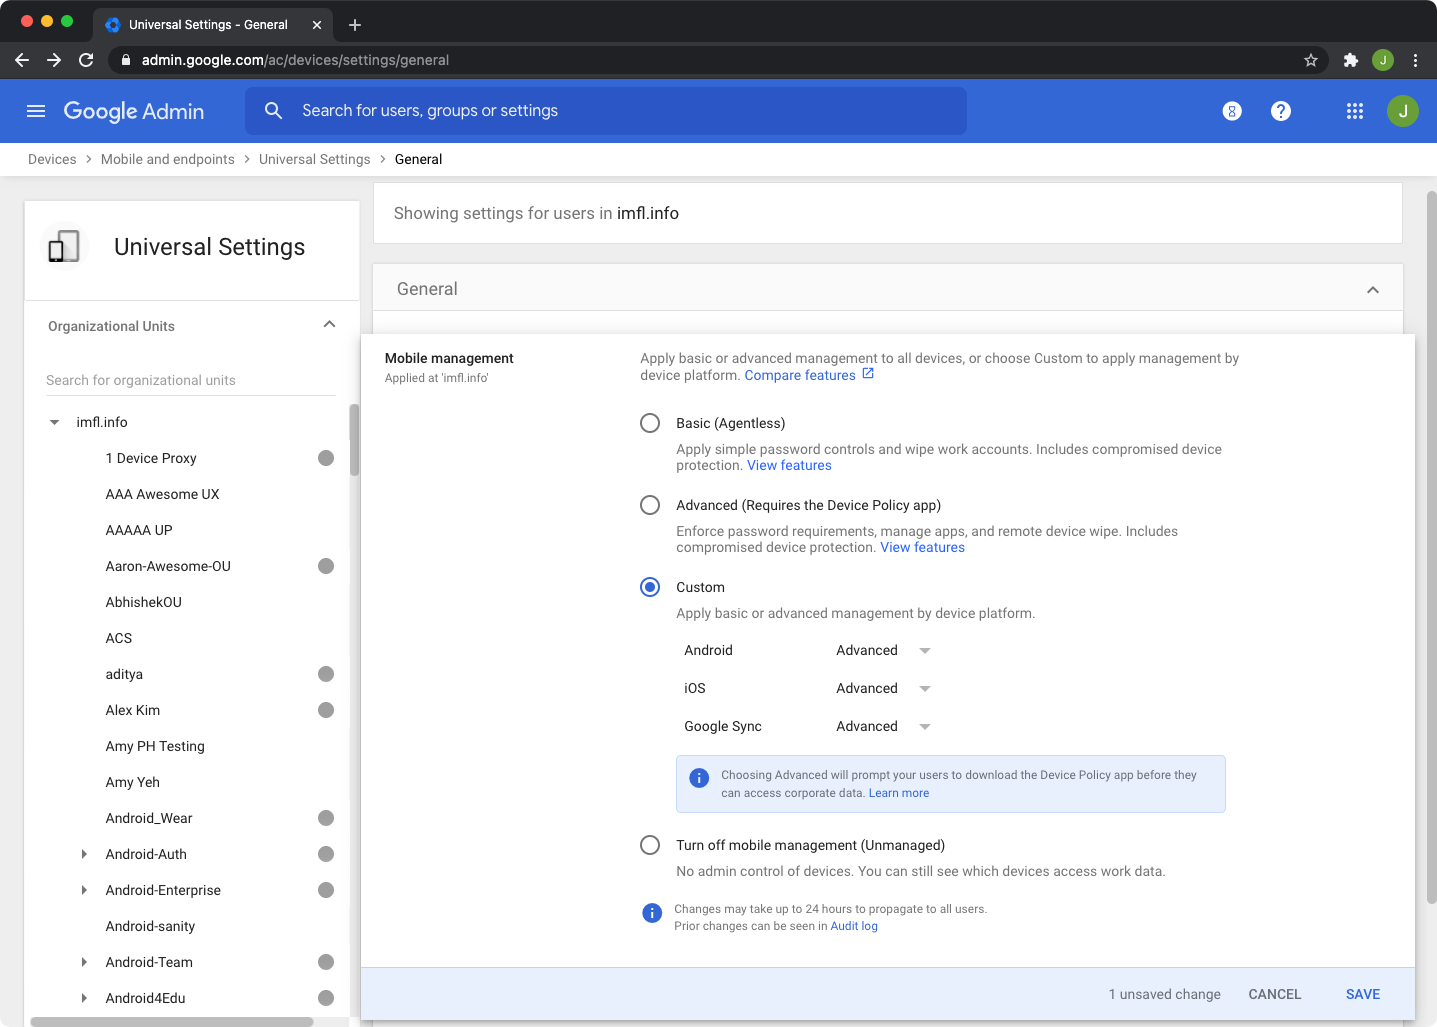The width and height of the screenshot is (1437, 1027).
Task: Select Turn off mobile management radio
Action: [650, 845]
